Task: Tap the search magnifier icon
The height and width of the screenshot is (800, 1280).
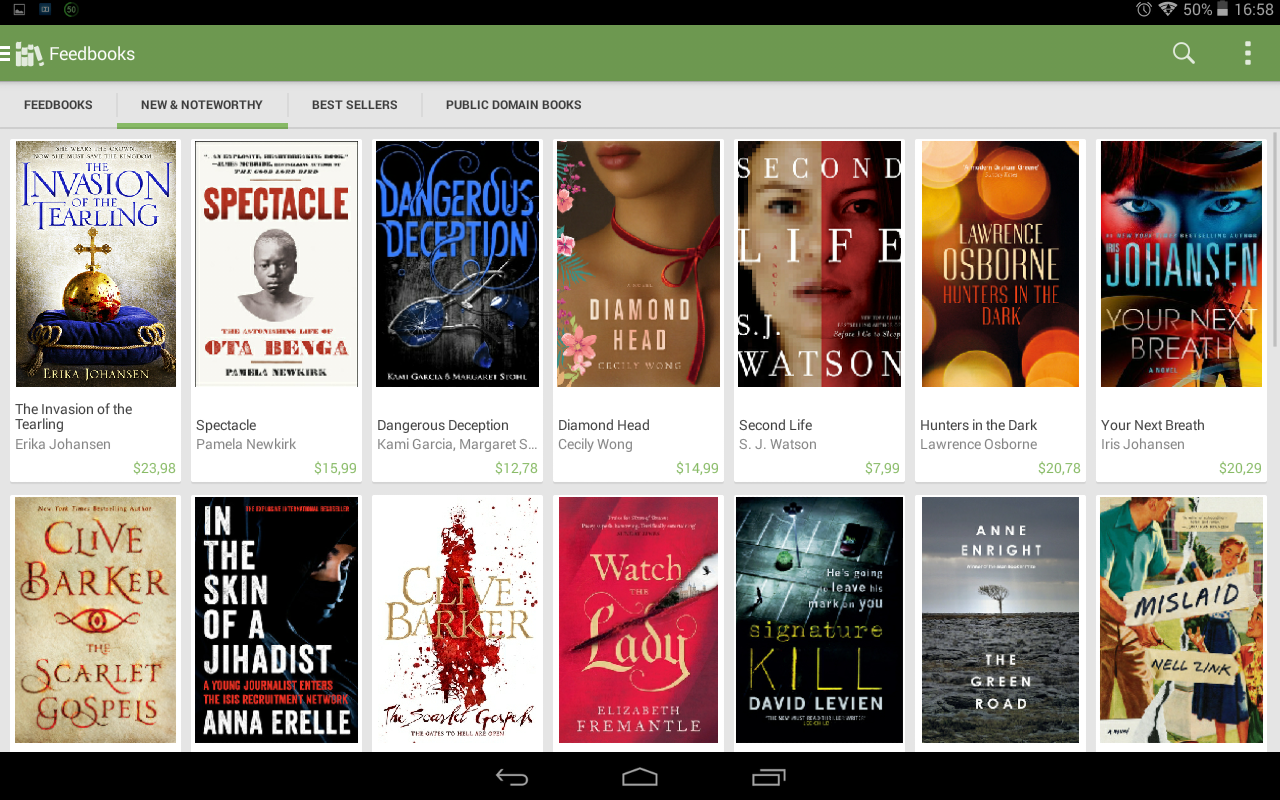Action: click(x=1184, y=54)
